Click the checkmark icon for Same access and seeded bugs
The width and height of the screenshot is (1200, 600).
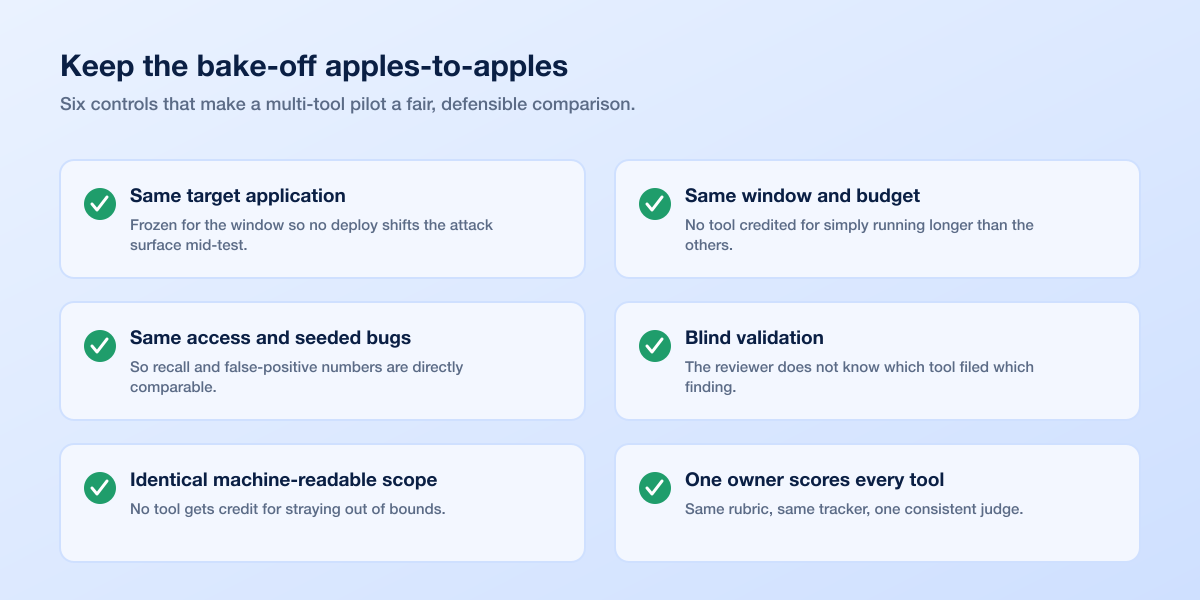[x=100, y=346]
